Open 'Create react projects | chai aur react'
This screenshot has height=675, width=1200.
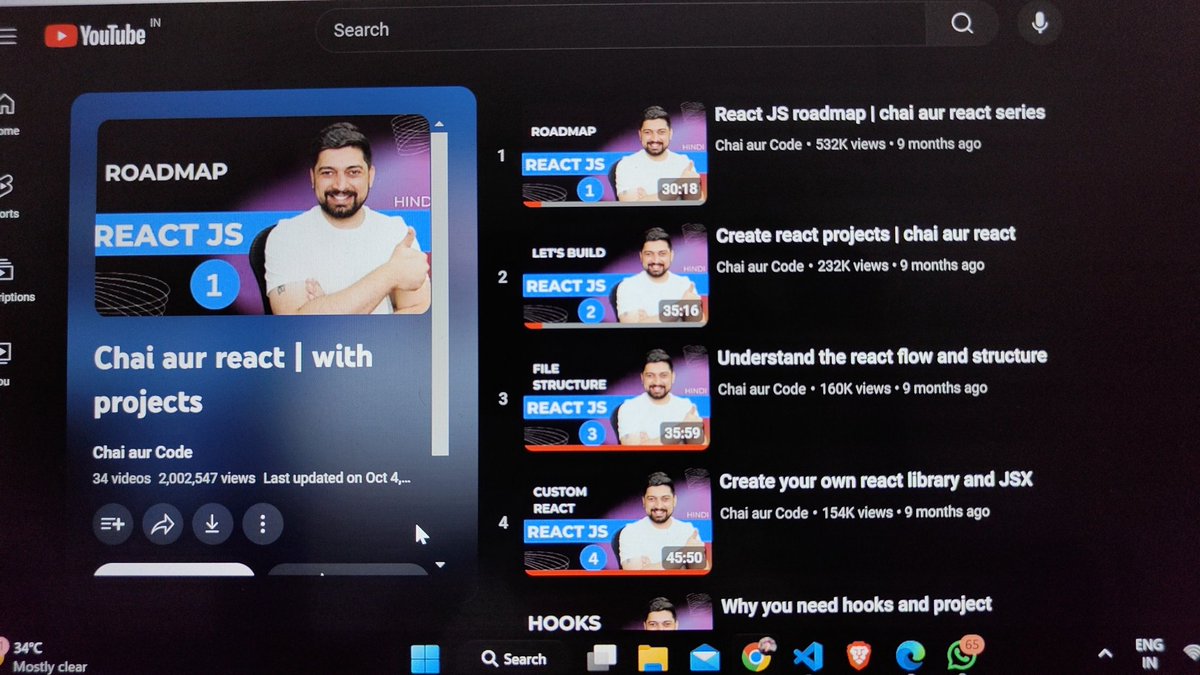pyautogui.click(x=866, y=235)
